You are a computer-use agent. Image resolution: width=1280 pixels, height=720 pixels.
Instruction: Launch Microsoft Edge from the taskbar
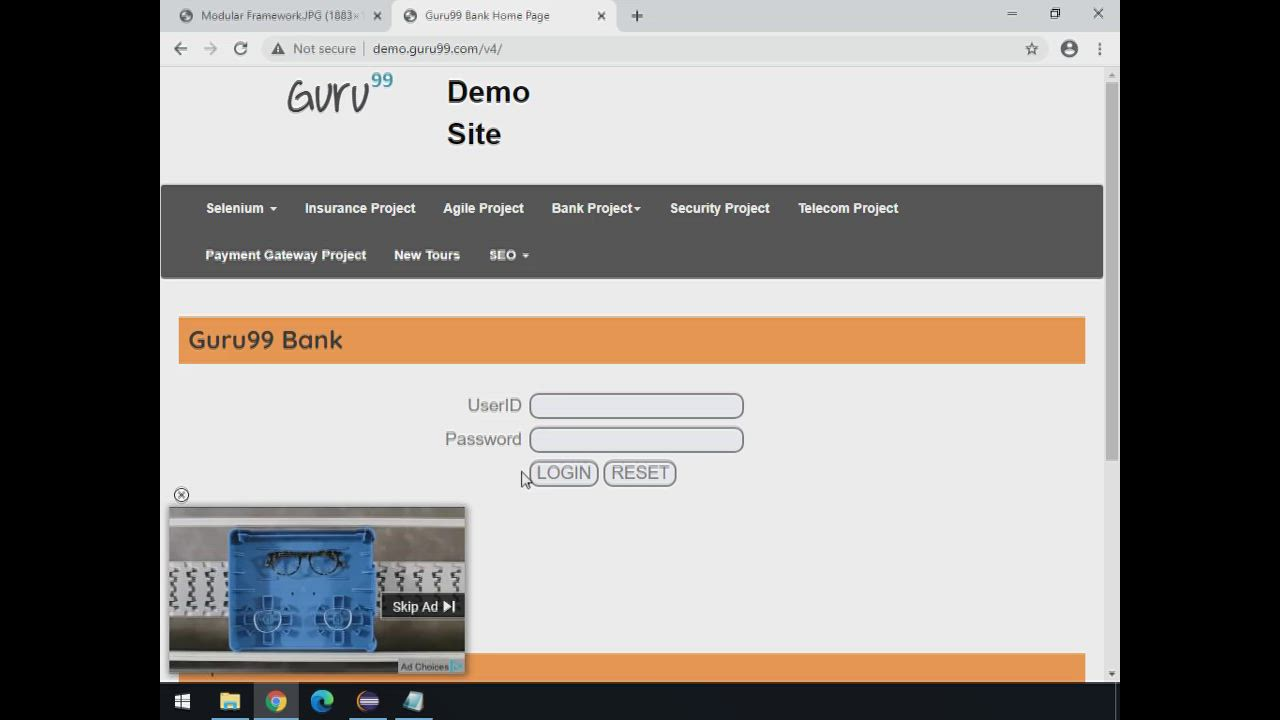[x=322, y=701]
